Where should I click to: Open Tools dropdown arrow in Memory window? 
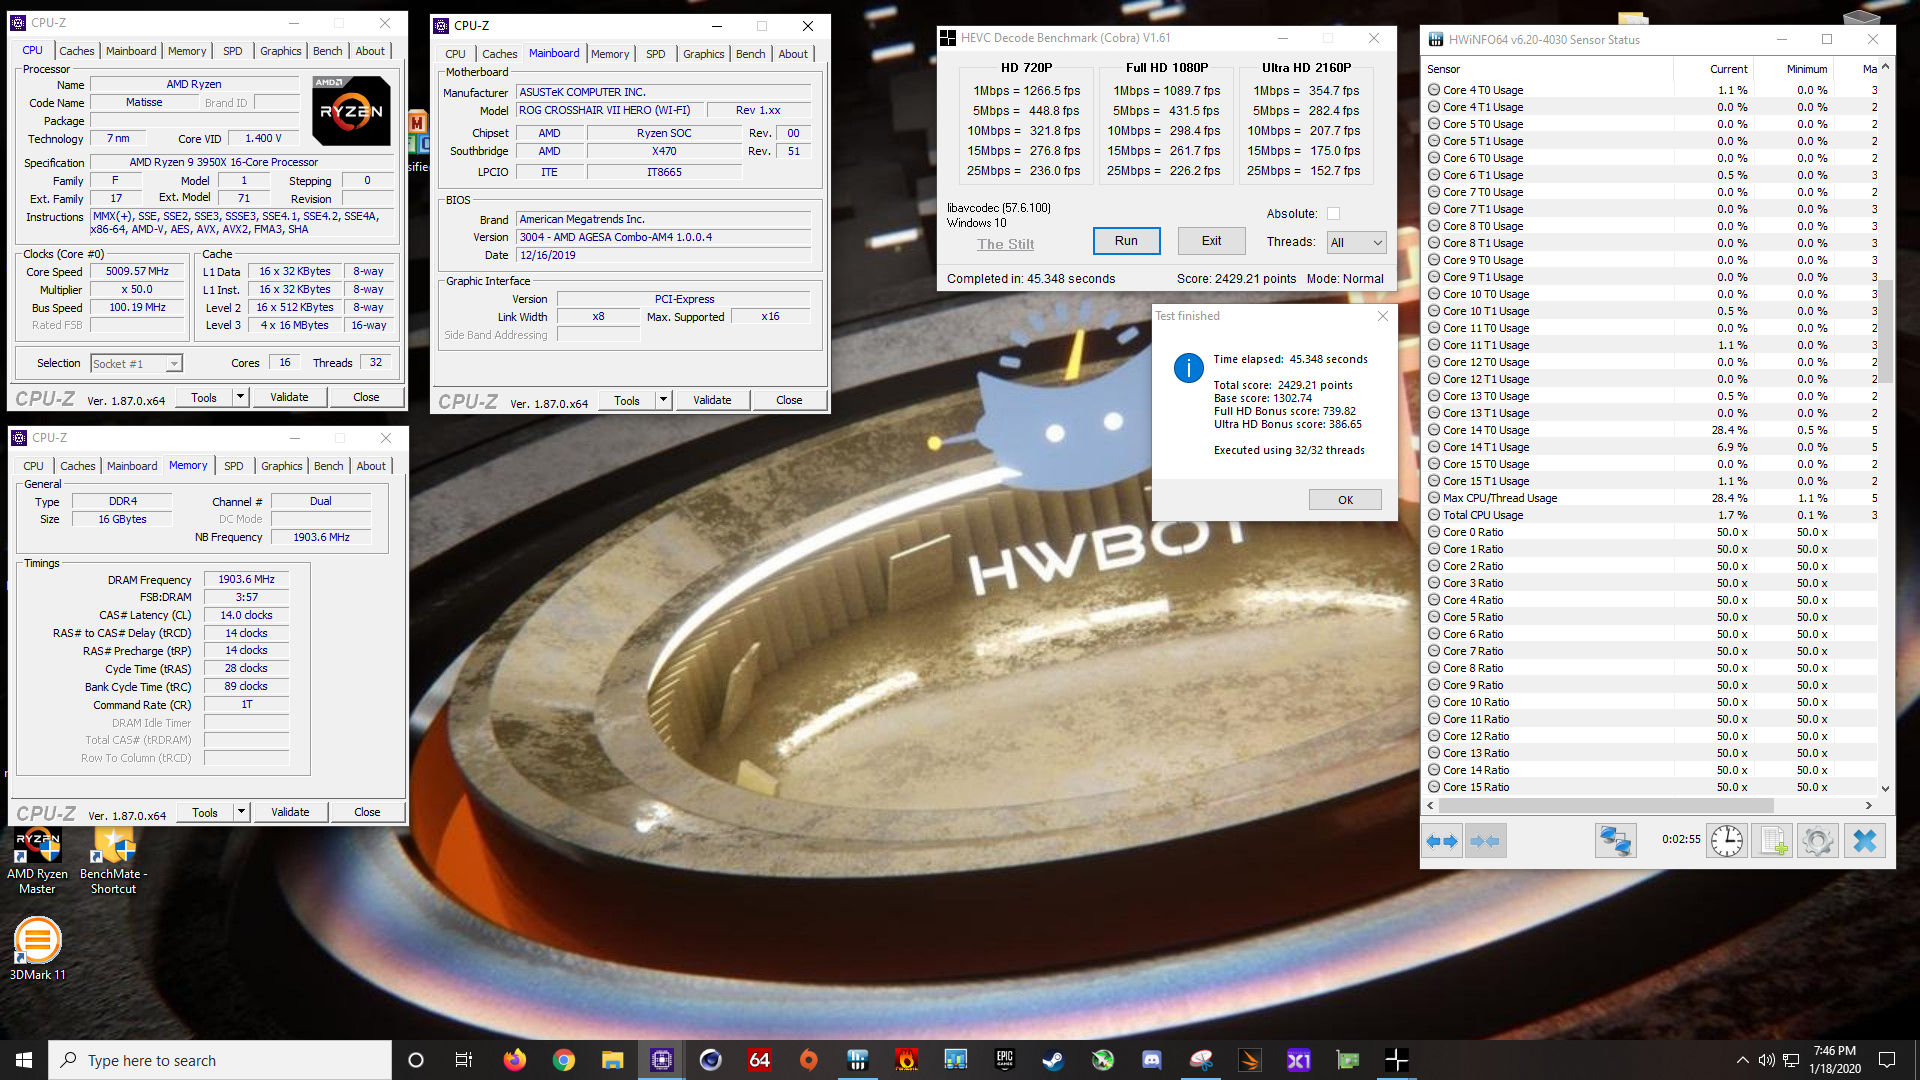[x=241, y=812]
